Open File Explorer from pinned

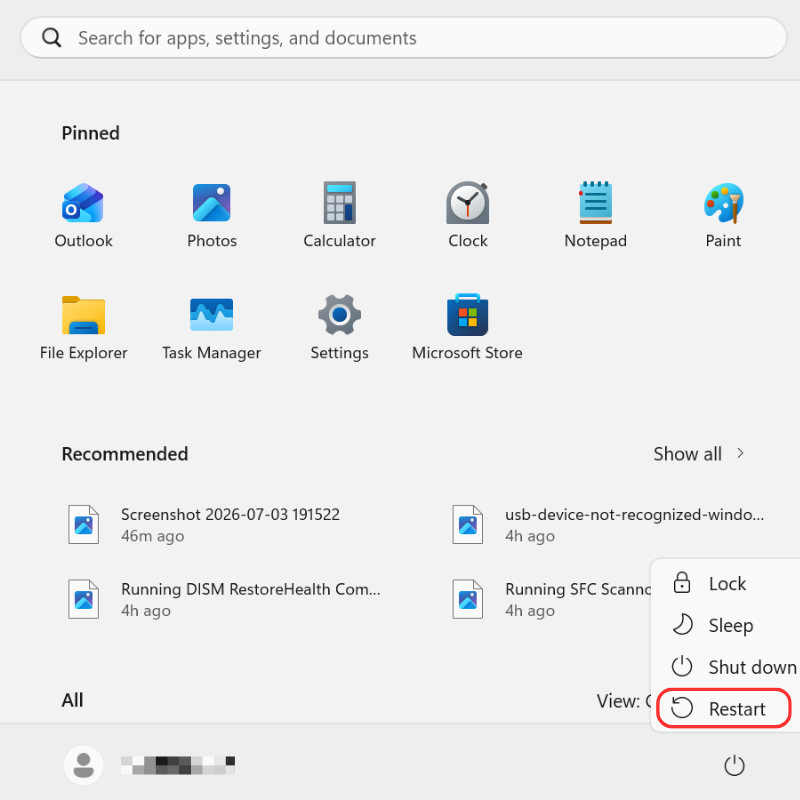83,328
